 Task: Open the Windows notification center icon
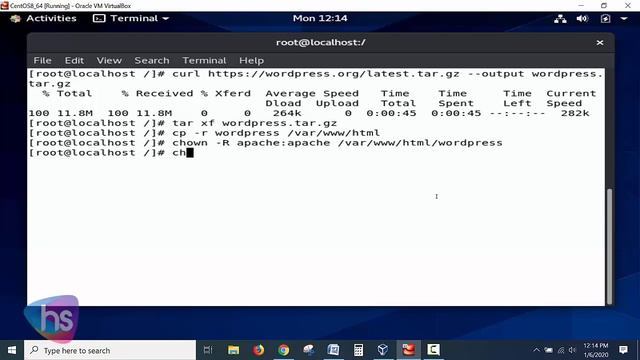(x=623, y=350)
